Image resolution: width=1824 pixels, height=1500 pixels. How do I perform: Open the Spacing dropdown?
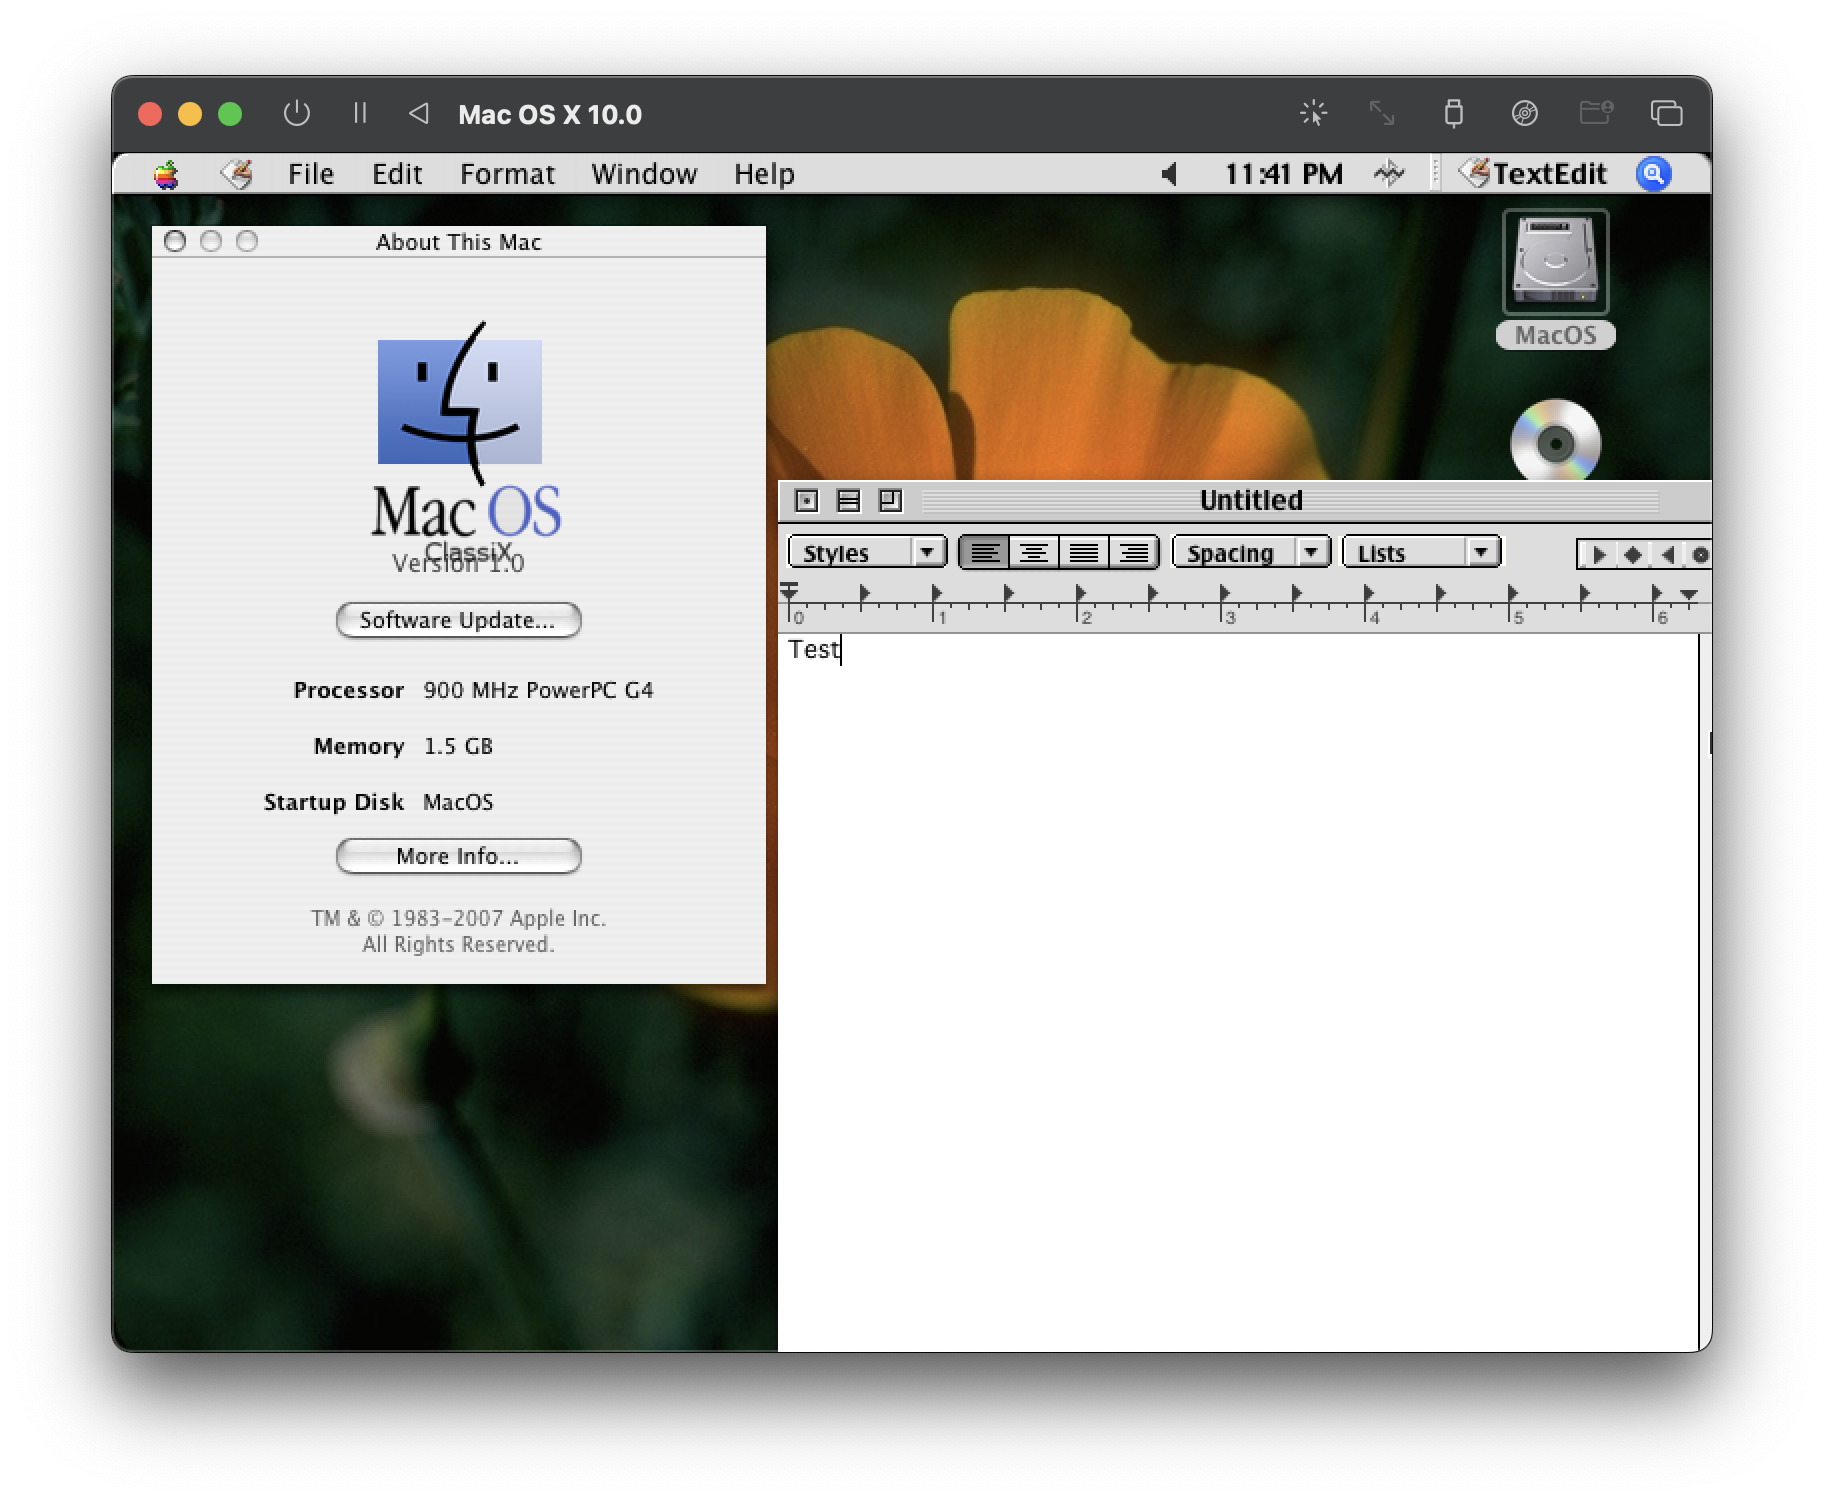[1250, 552]
